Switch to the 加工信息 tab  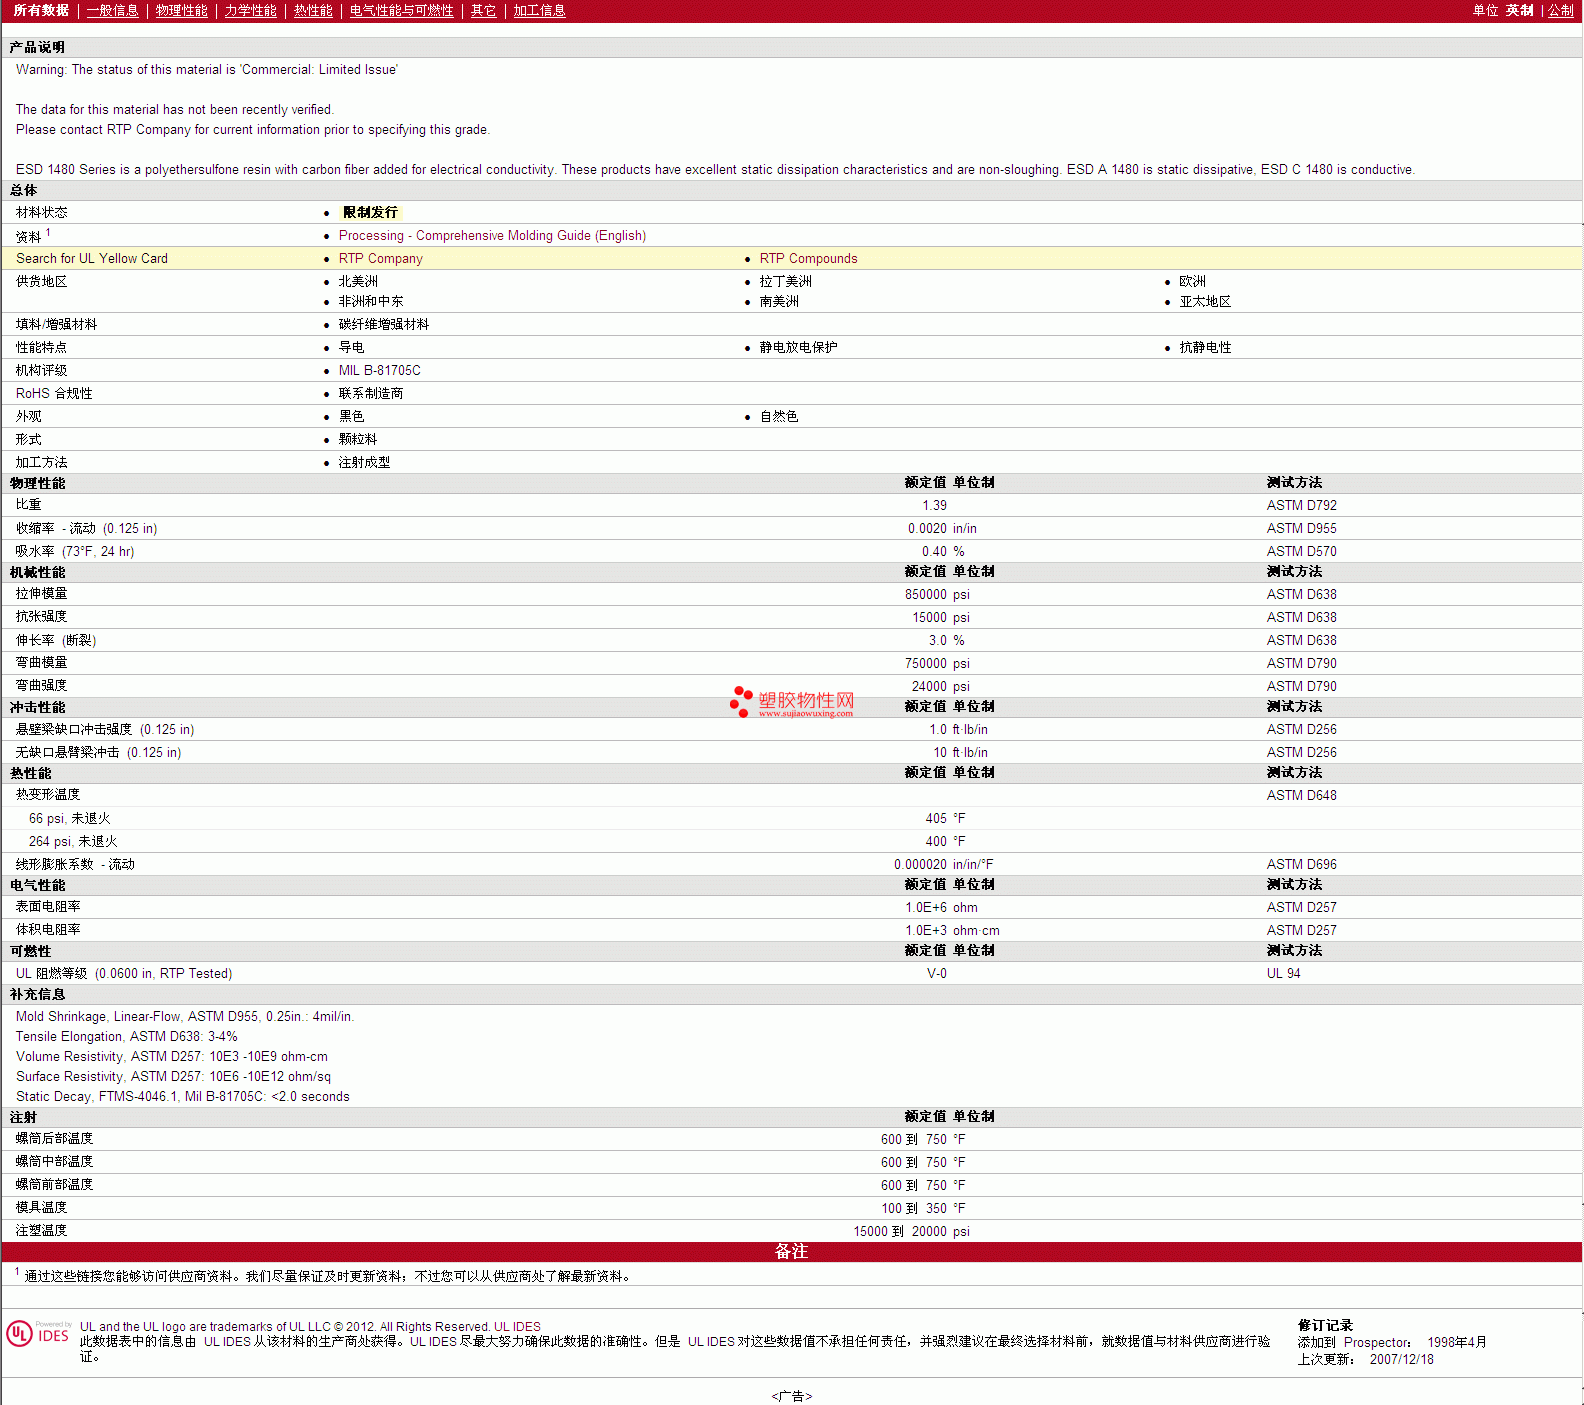click(x=539, y=11)
